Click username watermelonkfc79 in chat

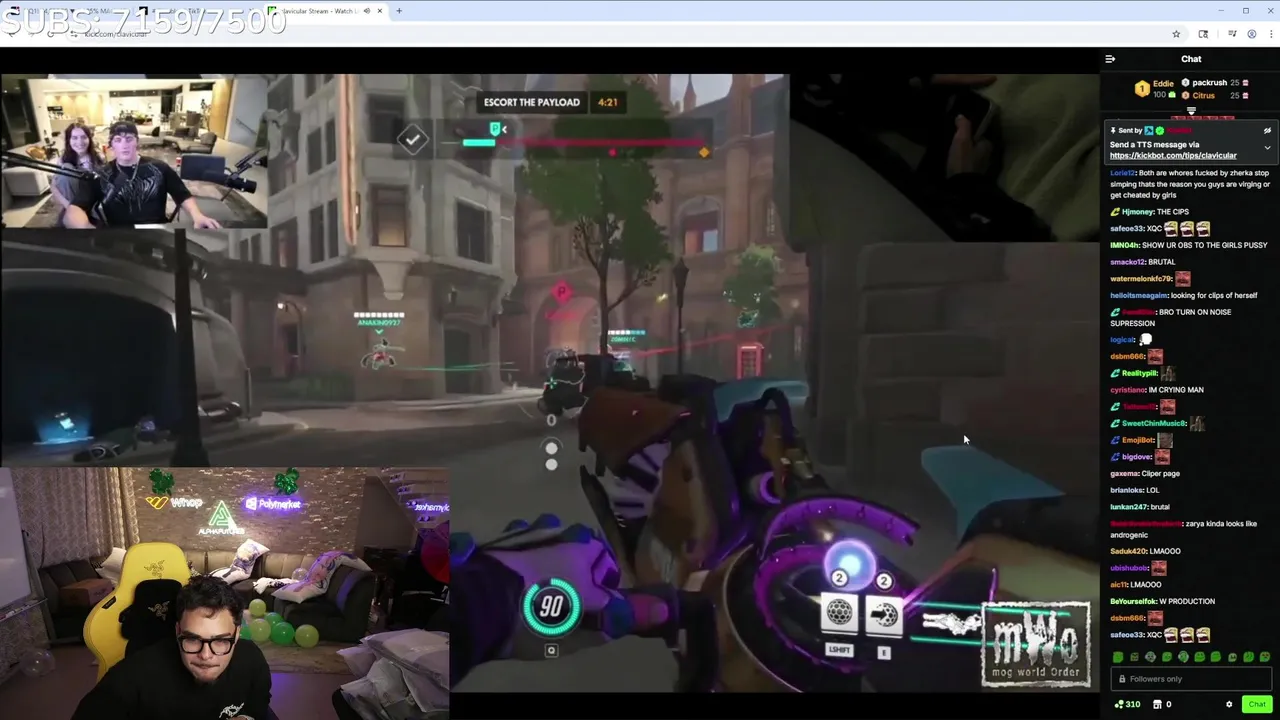coord(1141,279)
